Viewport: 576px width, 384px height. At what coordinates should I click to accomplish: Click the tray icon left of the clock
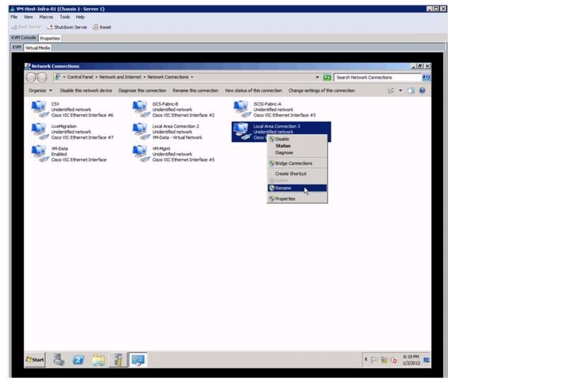click(x=393, y=360)
